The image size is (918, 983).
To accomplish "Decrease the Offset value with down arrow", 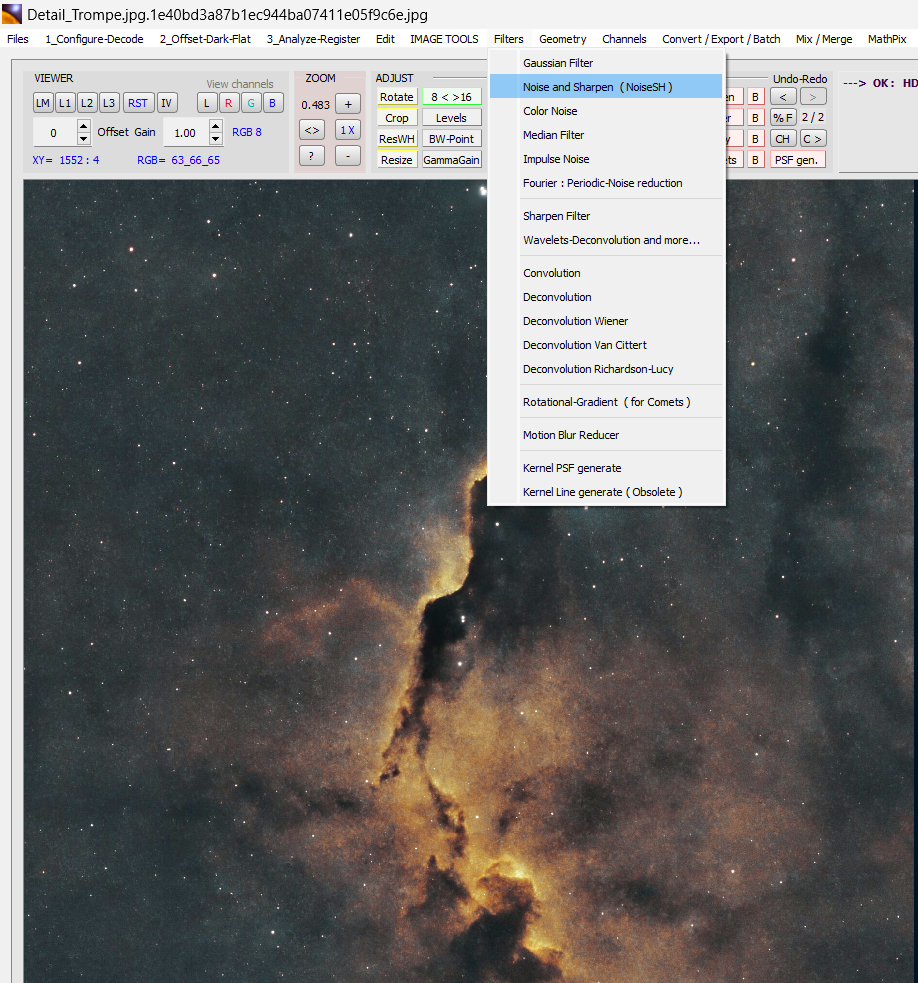I will (x=83, y=139).
